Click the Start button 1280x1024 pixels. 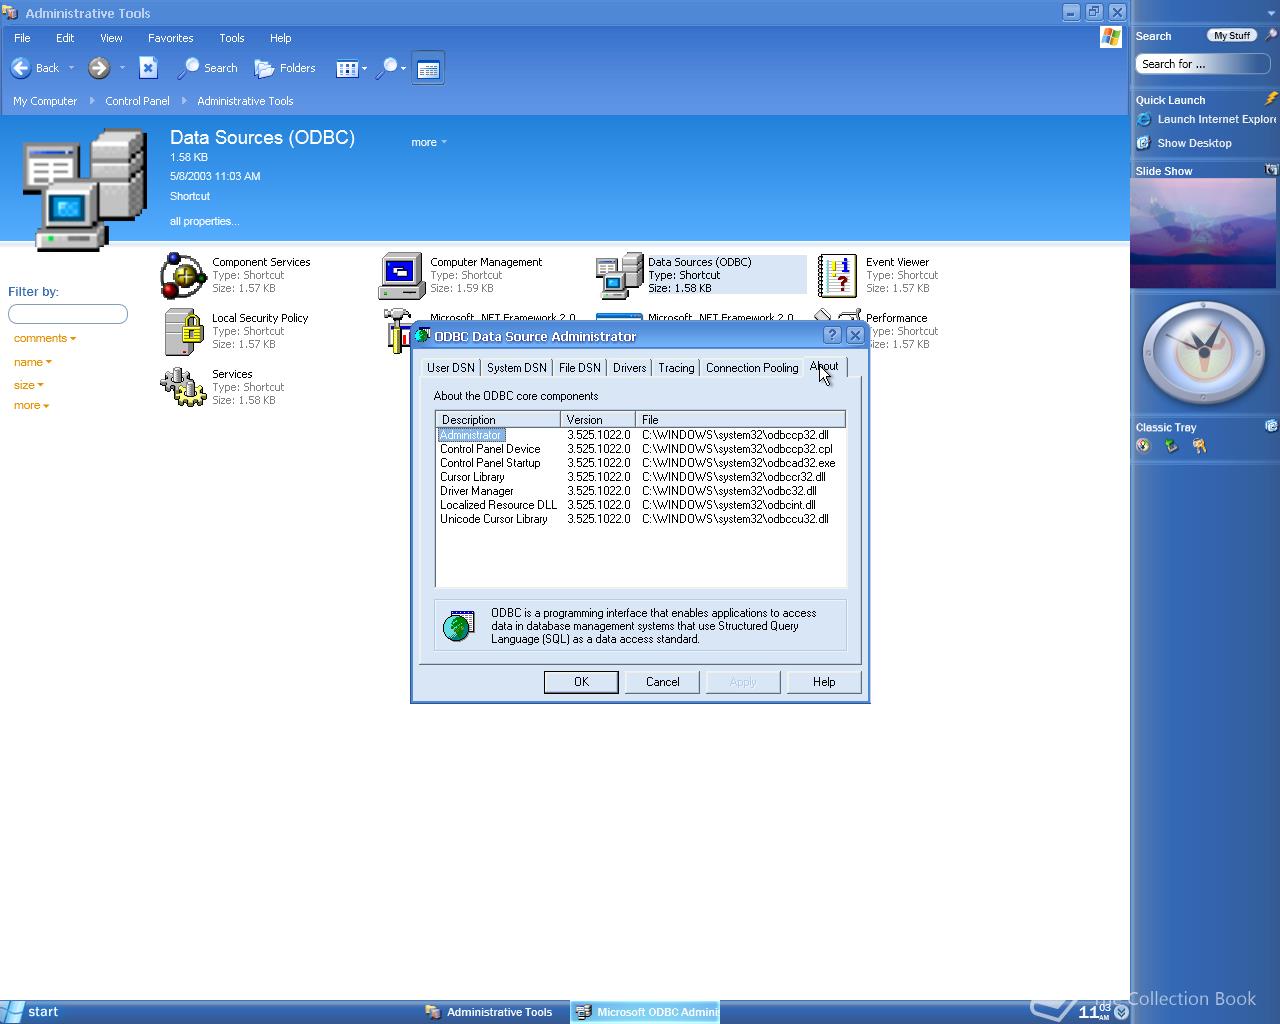tap(32, 1012)
